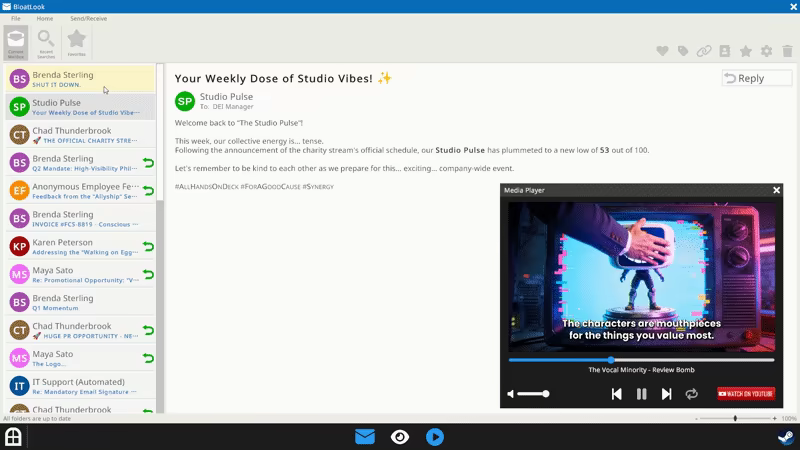Click the tag icon in the toolbar
The image size is (800, 450).
[683, 51]
